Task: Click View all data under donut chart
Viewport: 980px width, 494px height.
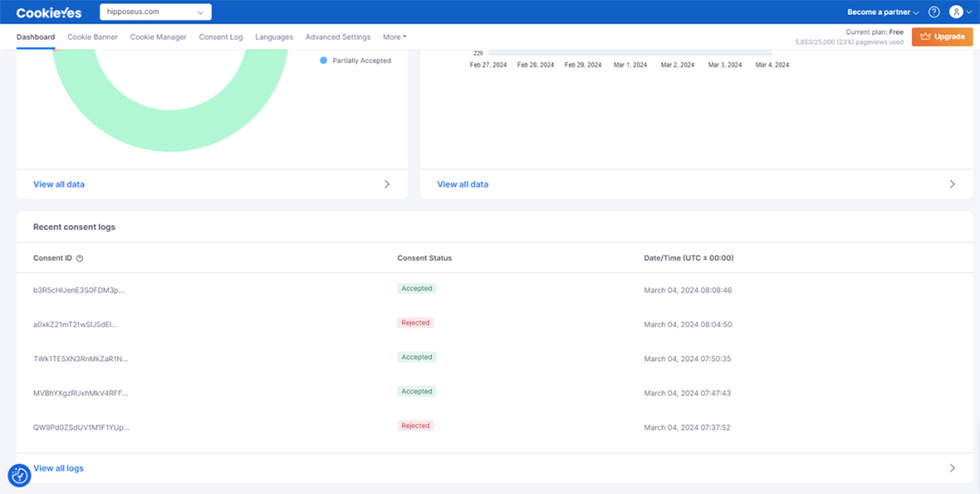Action: [58, 184]
